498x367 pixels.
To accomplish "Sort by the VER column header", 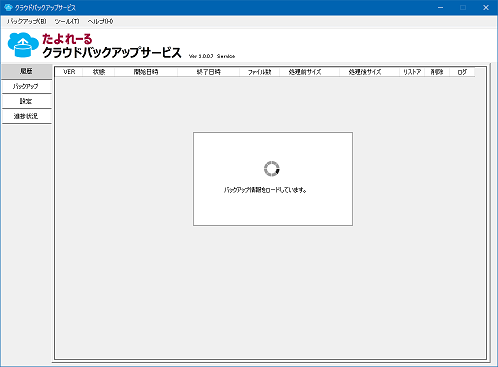I will [69, 72].
